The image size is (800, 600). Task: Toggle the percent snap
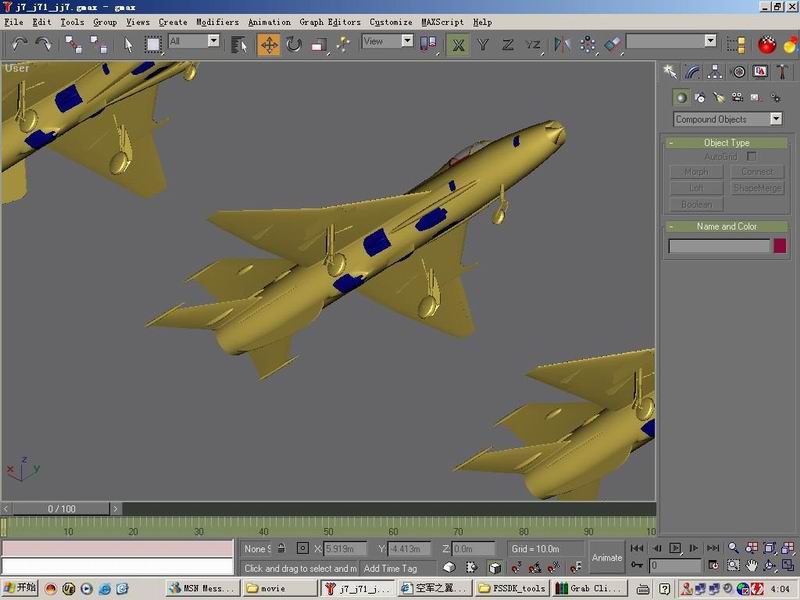(x=554, y=567)
